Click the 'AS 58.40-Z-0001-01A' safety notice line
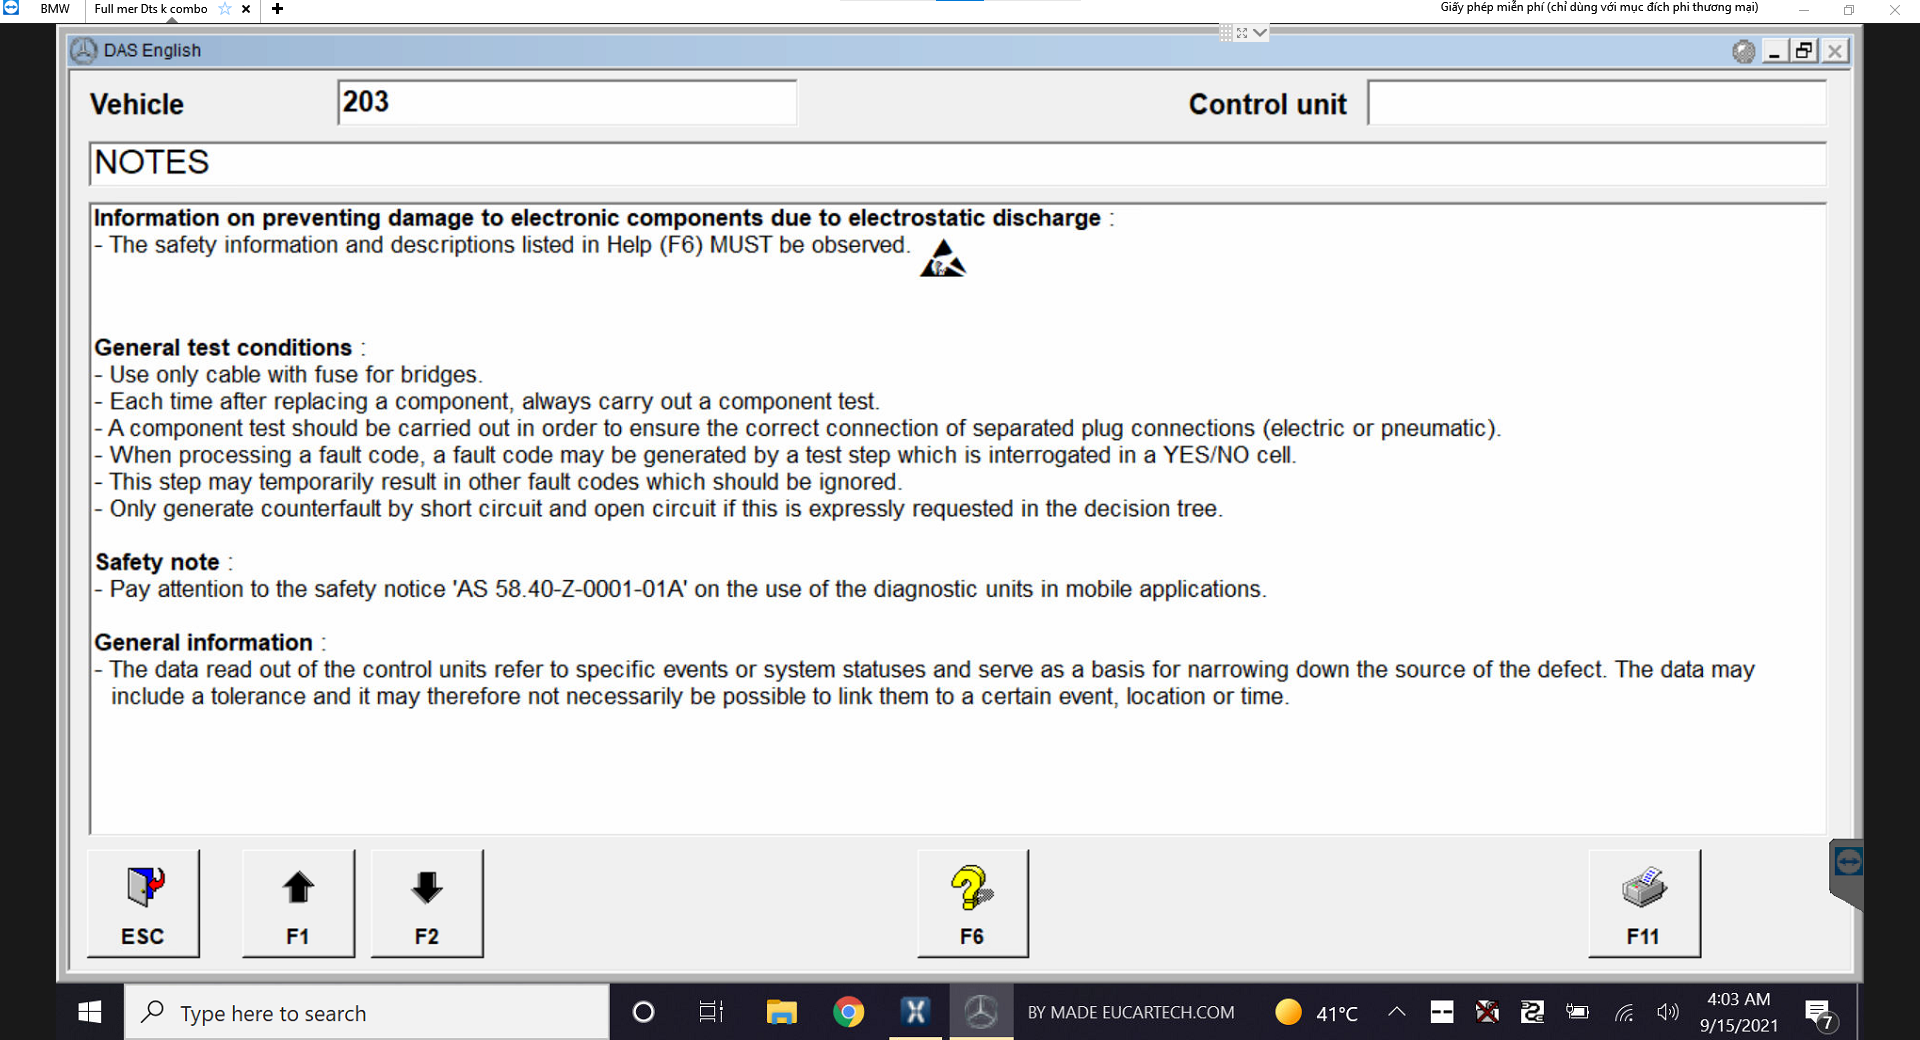The height and width of the screenshot is (1040, 1920). [x=681, y=589]
